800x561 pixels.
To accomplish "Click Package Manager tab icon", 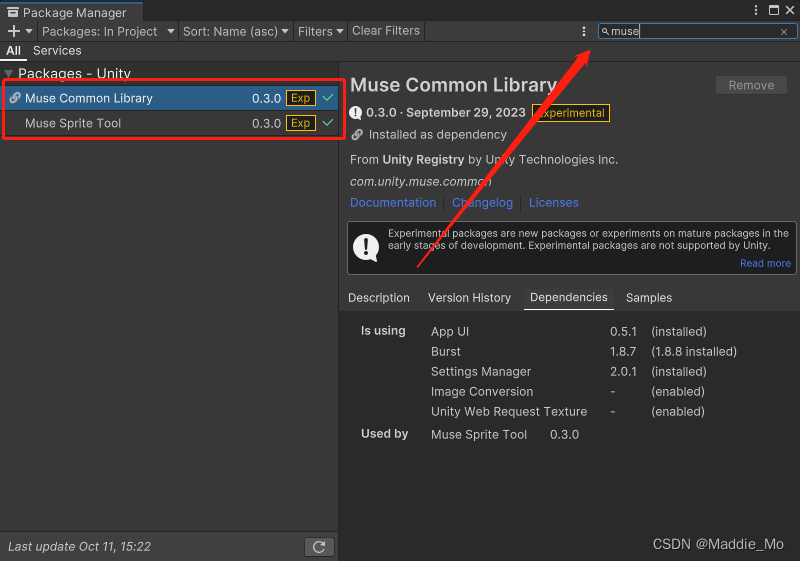I will pos(13,12).
